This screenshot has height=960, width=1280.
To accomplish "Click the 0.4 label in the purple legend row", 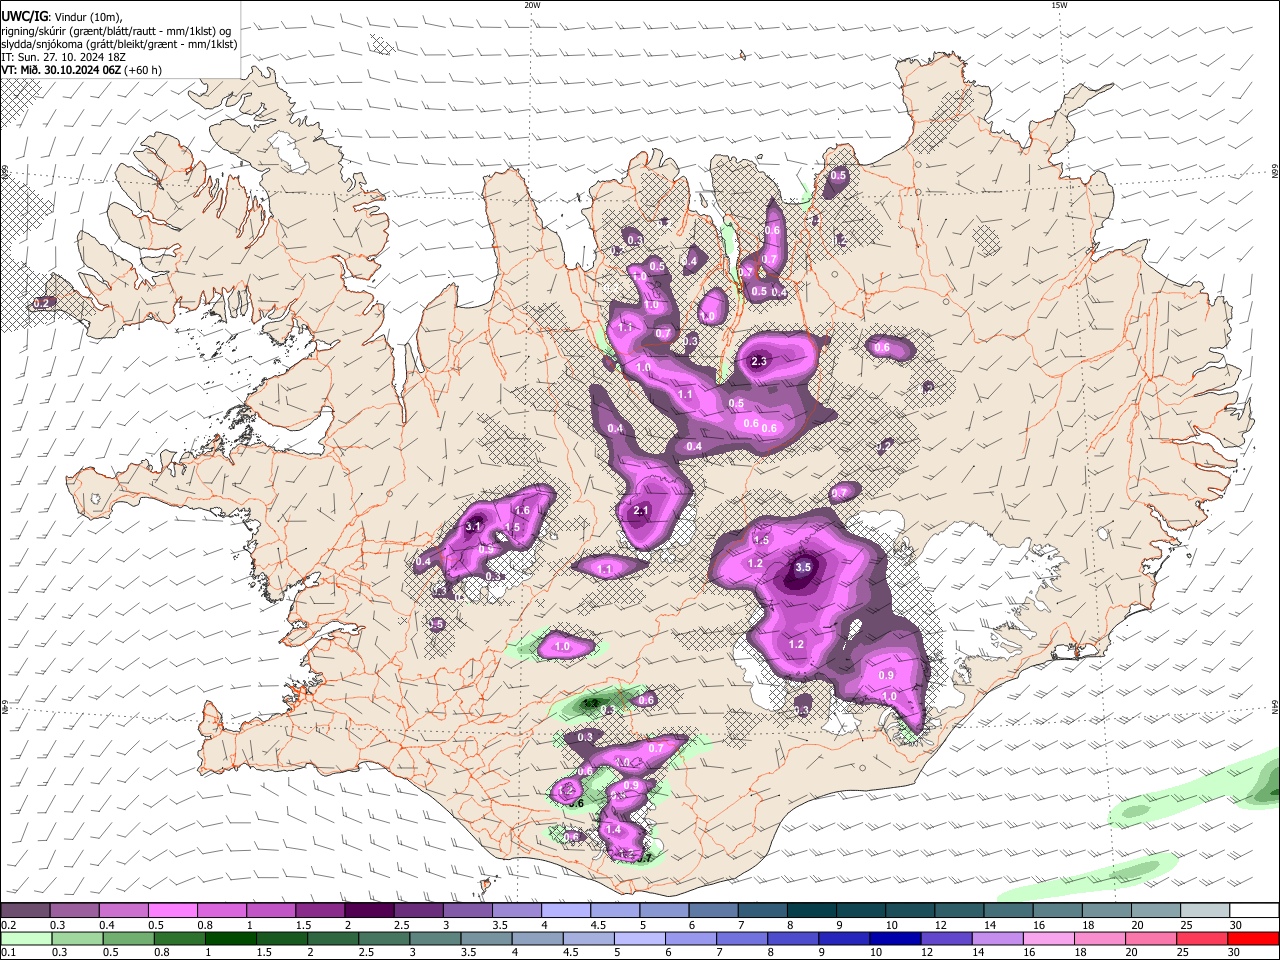I will tap(107, 925).
